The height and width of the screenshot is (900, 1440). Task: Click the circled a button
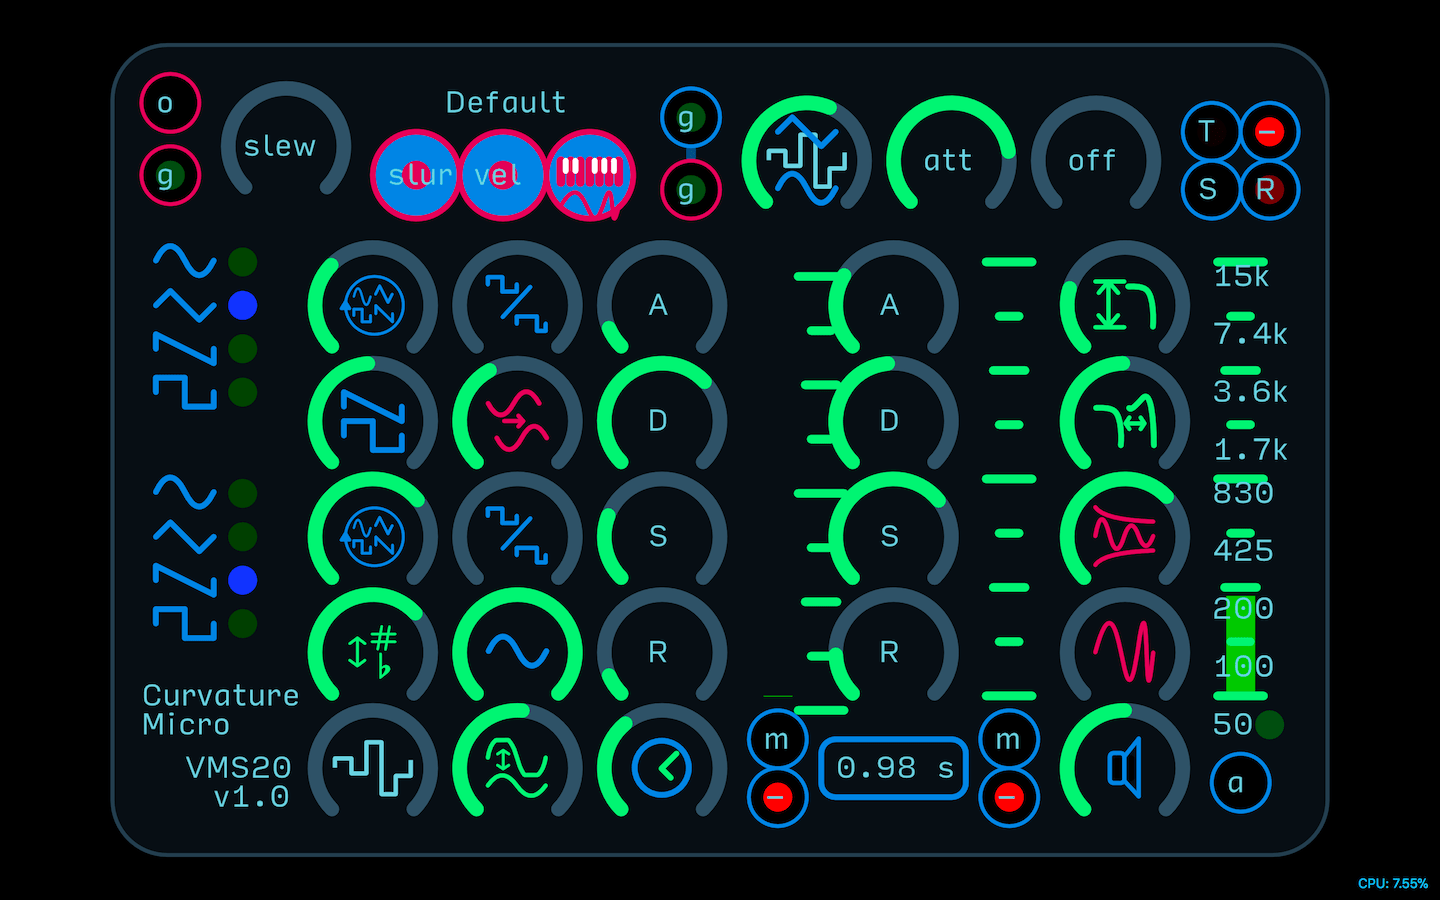tap(1240, 783)
